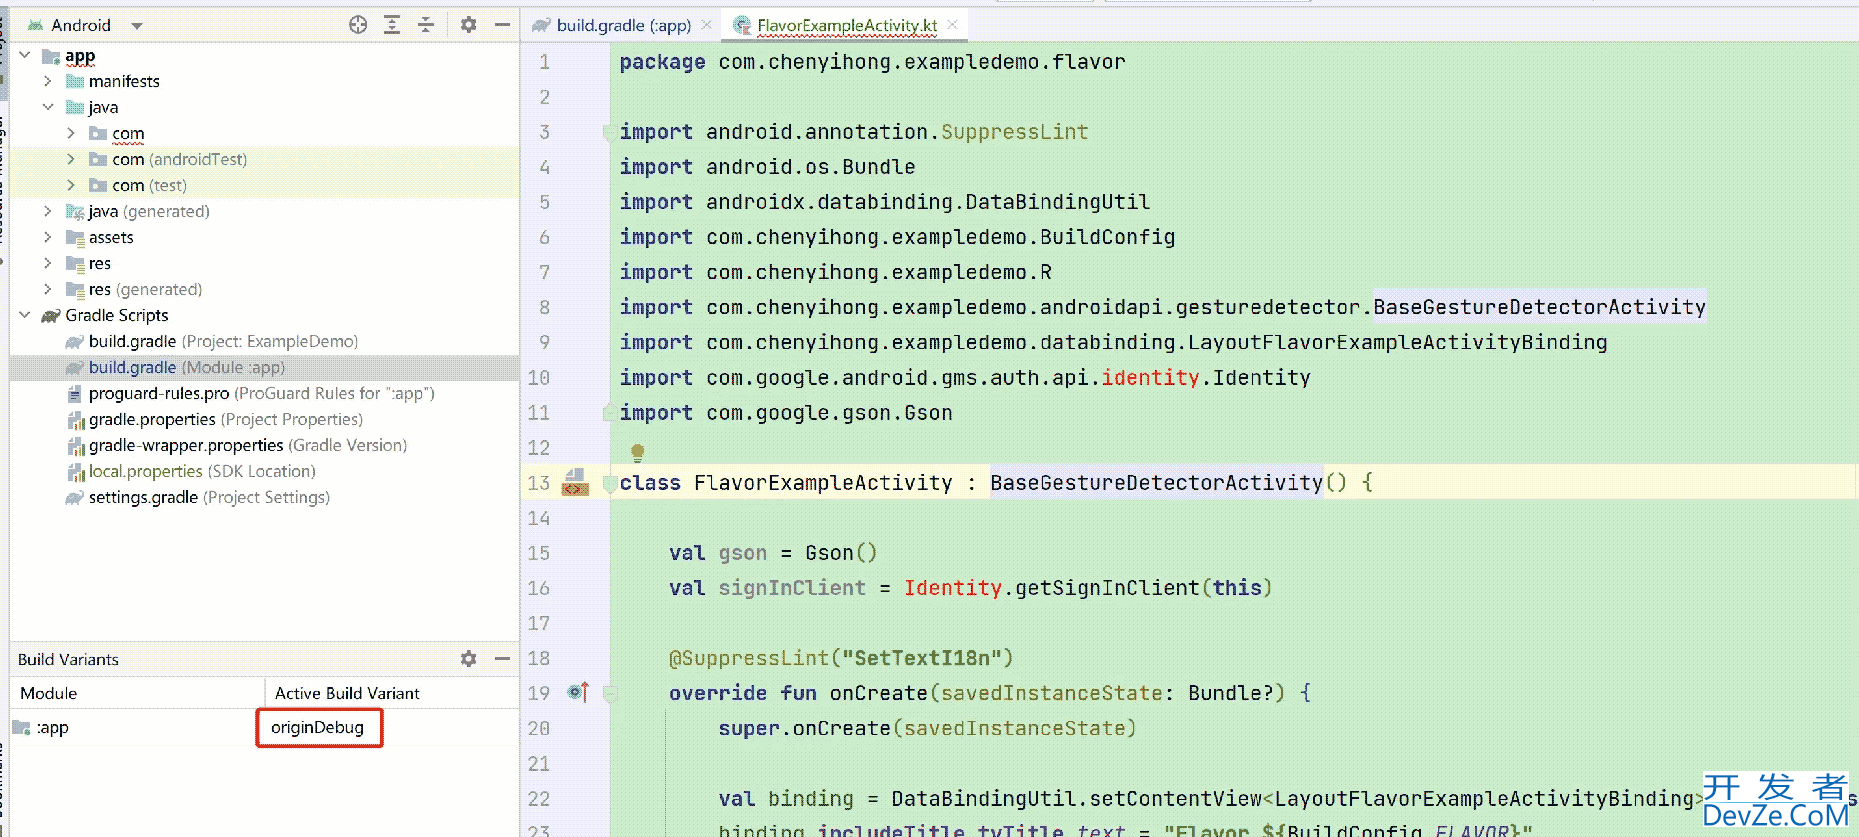Expand all project tree nodes icon
Screen dimensions: 1859x837
coord(392,25)
